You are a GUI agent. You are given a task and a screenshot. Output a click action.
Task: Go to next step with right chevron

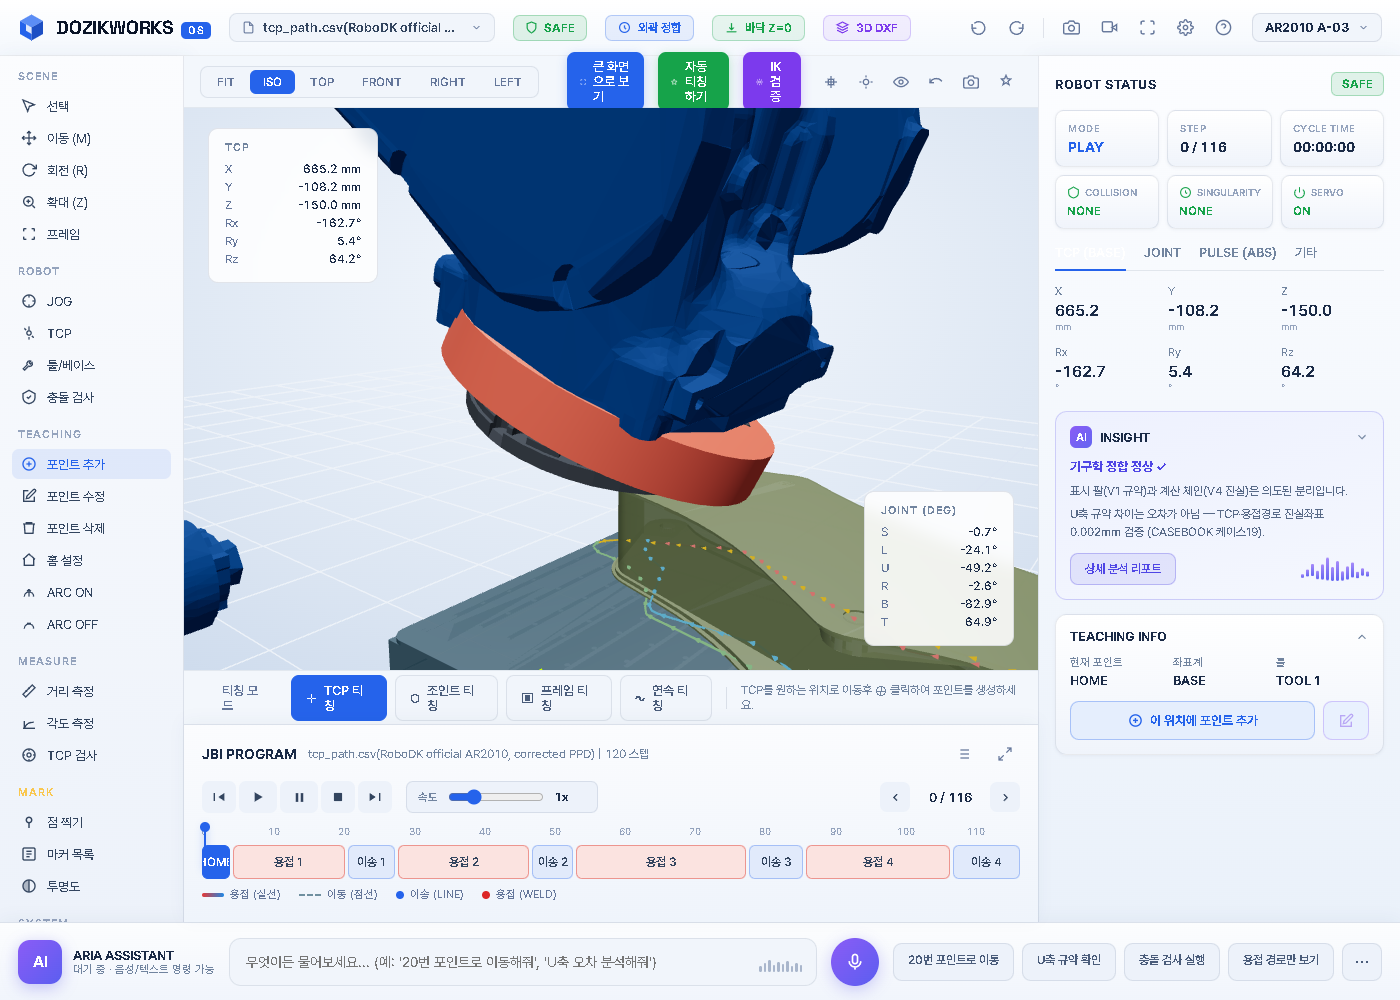coord(1005,797)
